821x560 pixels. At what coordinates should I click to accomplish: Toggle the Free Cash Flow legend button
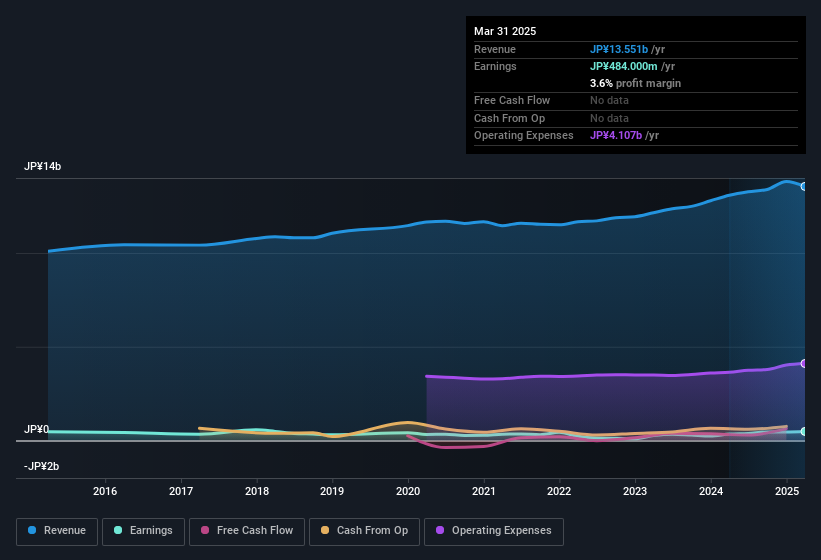coord(247,531)
